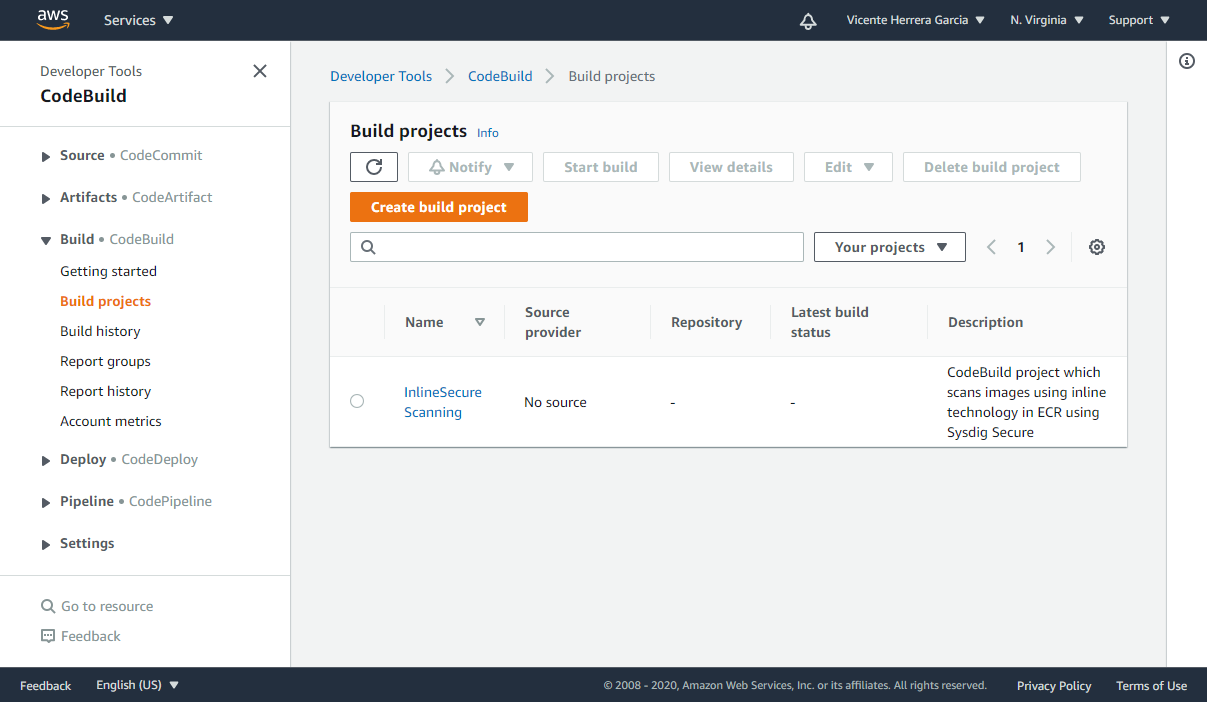Select the InlineSecureScanning project radio button
Image resolution: width=1207 pixels, height=702 pixels.
(x=357, y=401)
